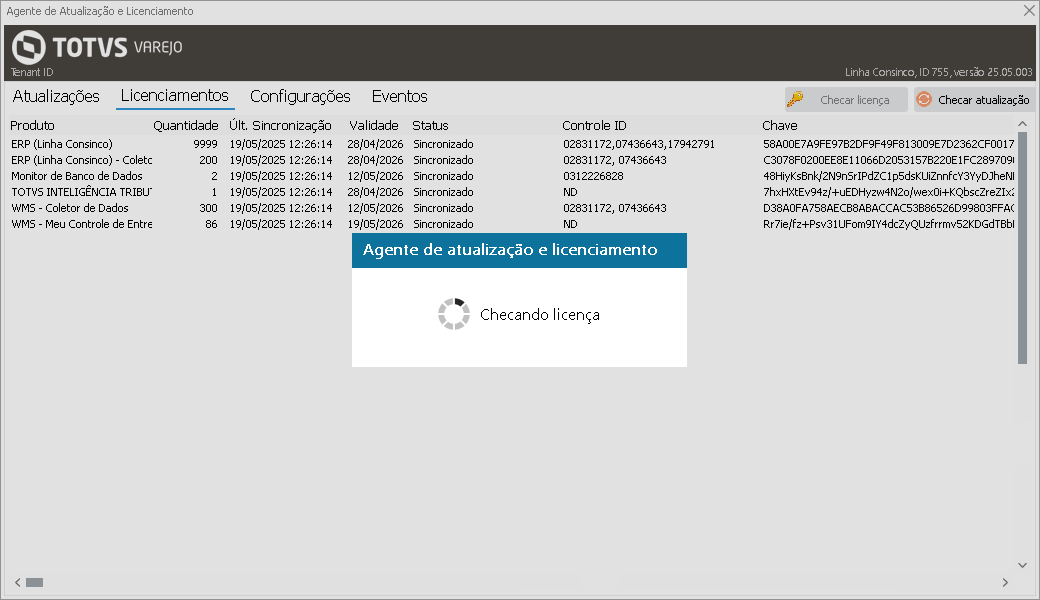Open the Licenciamentos tab

(174, 95)
